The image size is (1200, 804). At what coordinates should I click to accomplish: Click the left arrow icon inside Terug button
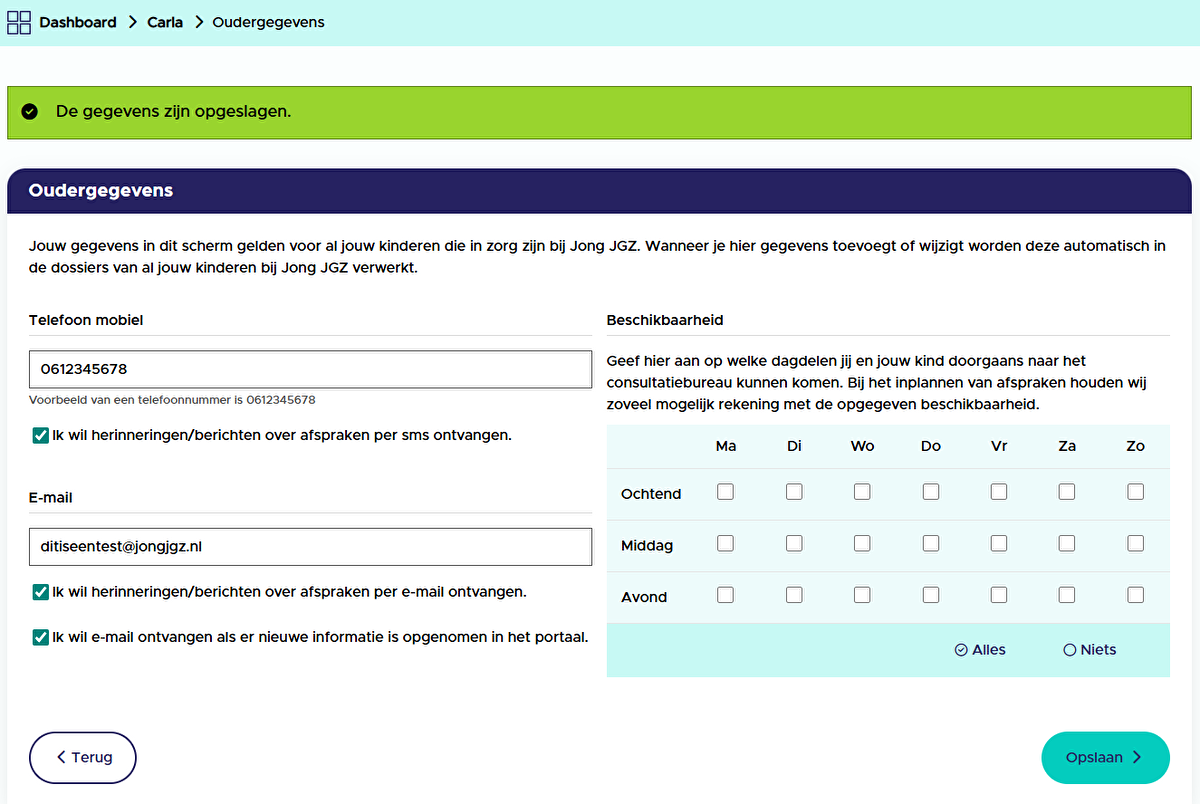[x=61, y=757]
